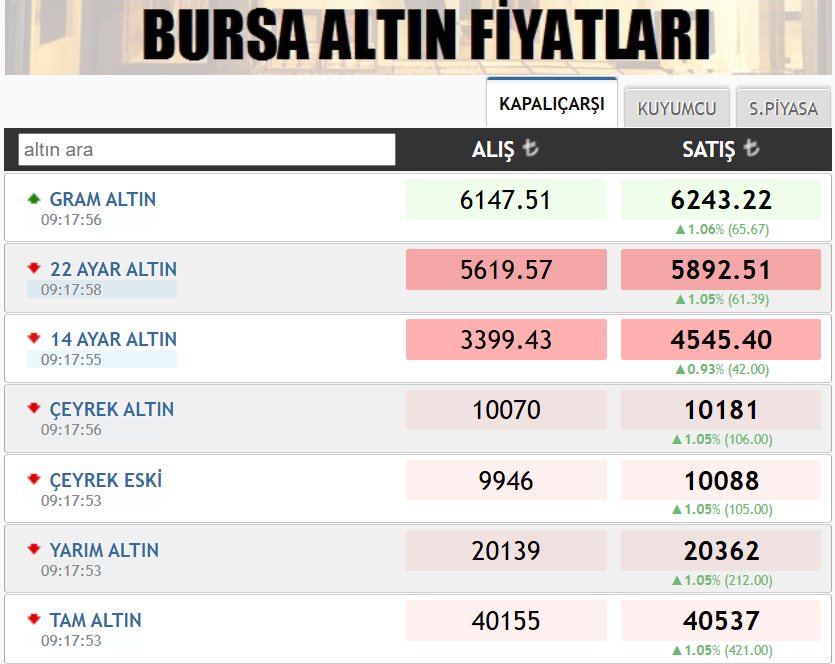835x664 pixels.
Task: Click the 6243.22 SATIŞ price cell
Action: [722, 199]
